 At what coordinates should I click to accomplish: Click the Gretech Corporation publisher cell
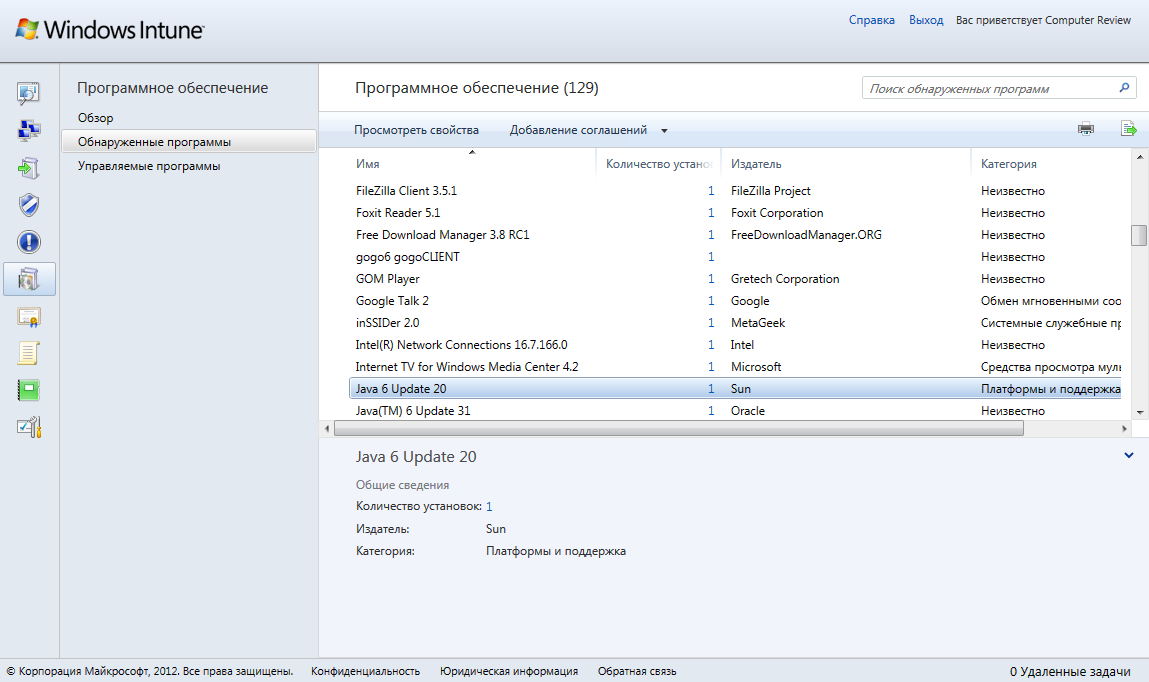tap(785, 278)
